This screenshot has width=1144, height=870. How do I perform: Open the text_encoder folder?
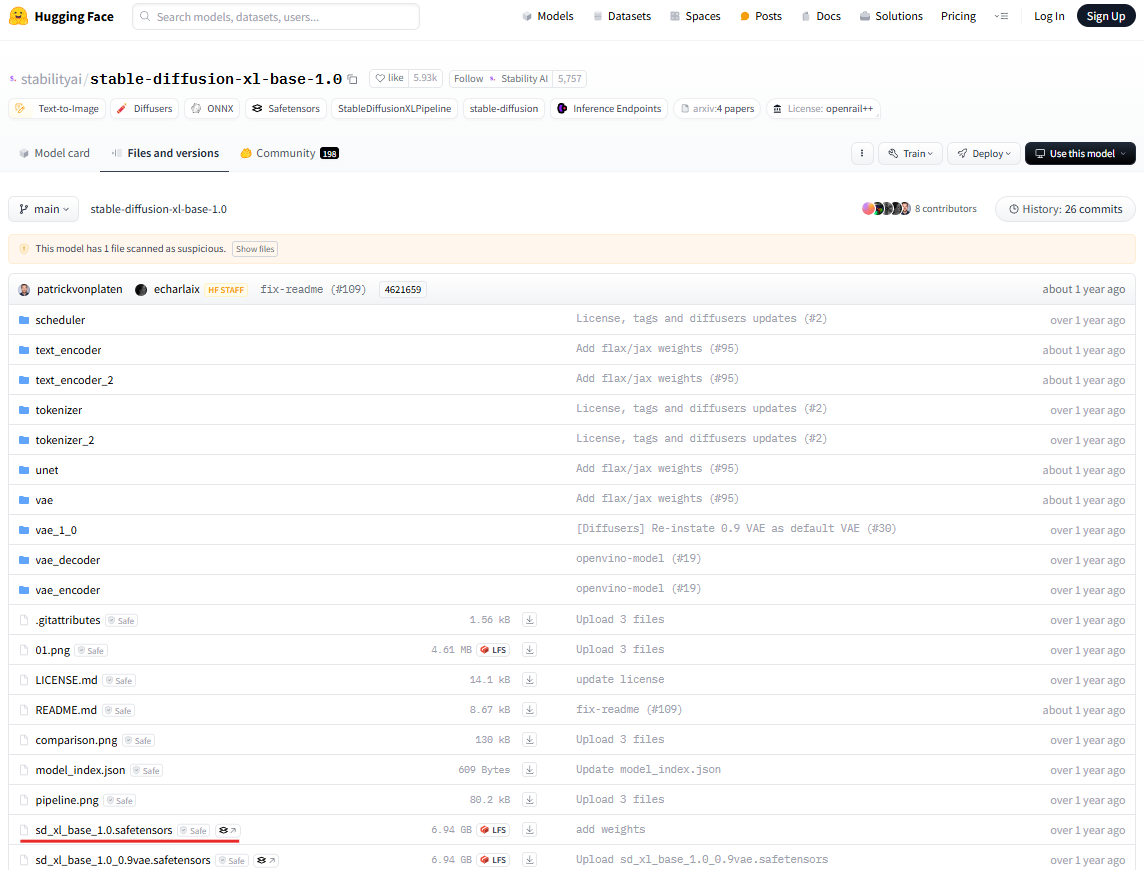68,350
